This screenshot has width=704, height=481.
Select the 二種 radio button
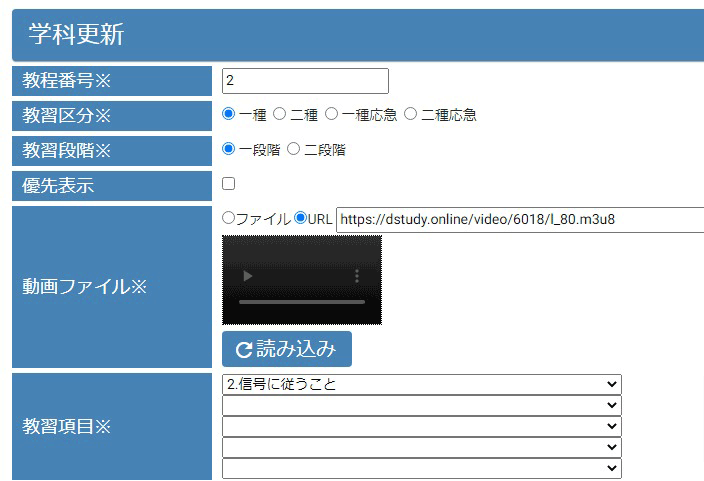click(280, 114)
